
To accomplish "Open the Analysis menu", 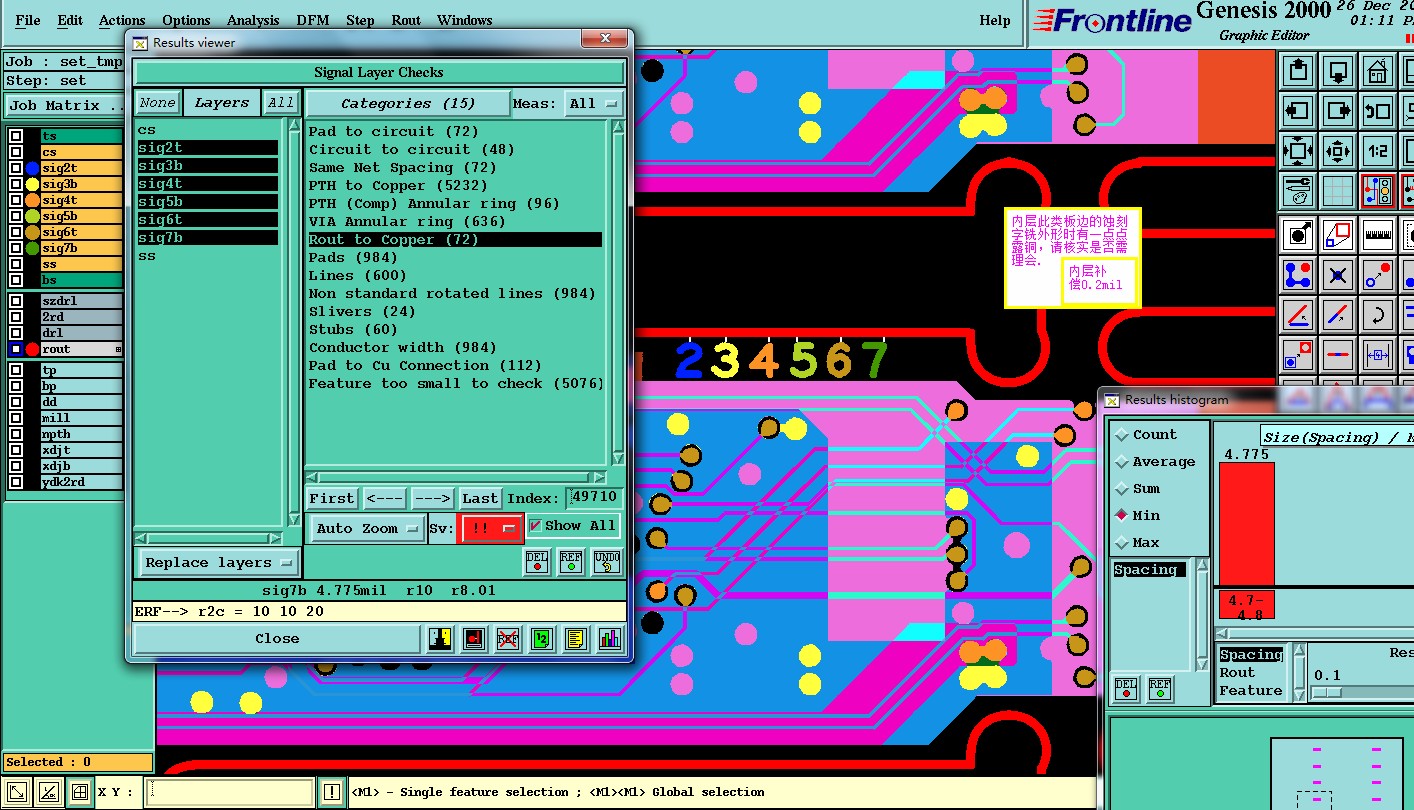I will click(253, 20).
